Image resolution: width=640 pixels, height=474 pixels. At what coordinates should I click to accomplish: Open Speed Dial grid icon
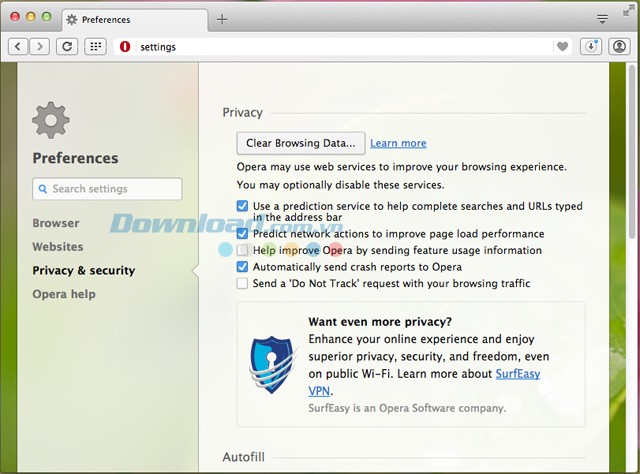[x=95, y=47]
